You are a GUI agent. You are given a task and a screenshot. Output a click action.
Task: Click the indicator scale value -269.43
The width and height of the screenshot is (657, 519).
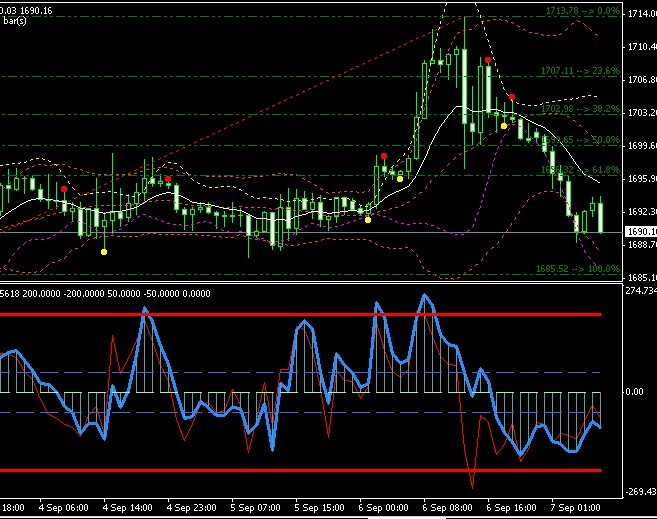click(x=641, y=492)
